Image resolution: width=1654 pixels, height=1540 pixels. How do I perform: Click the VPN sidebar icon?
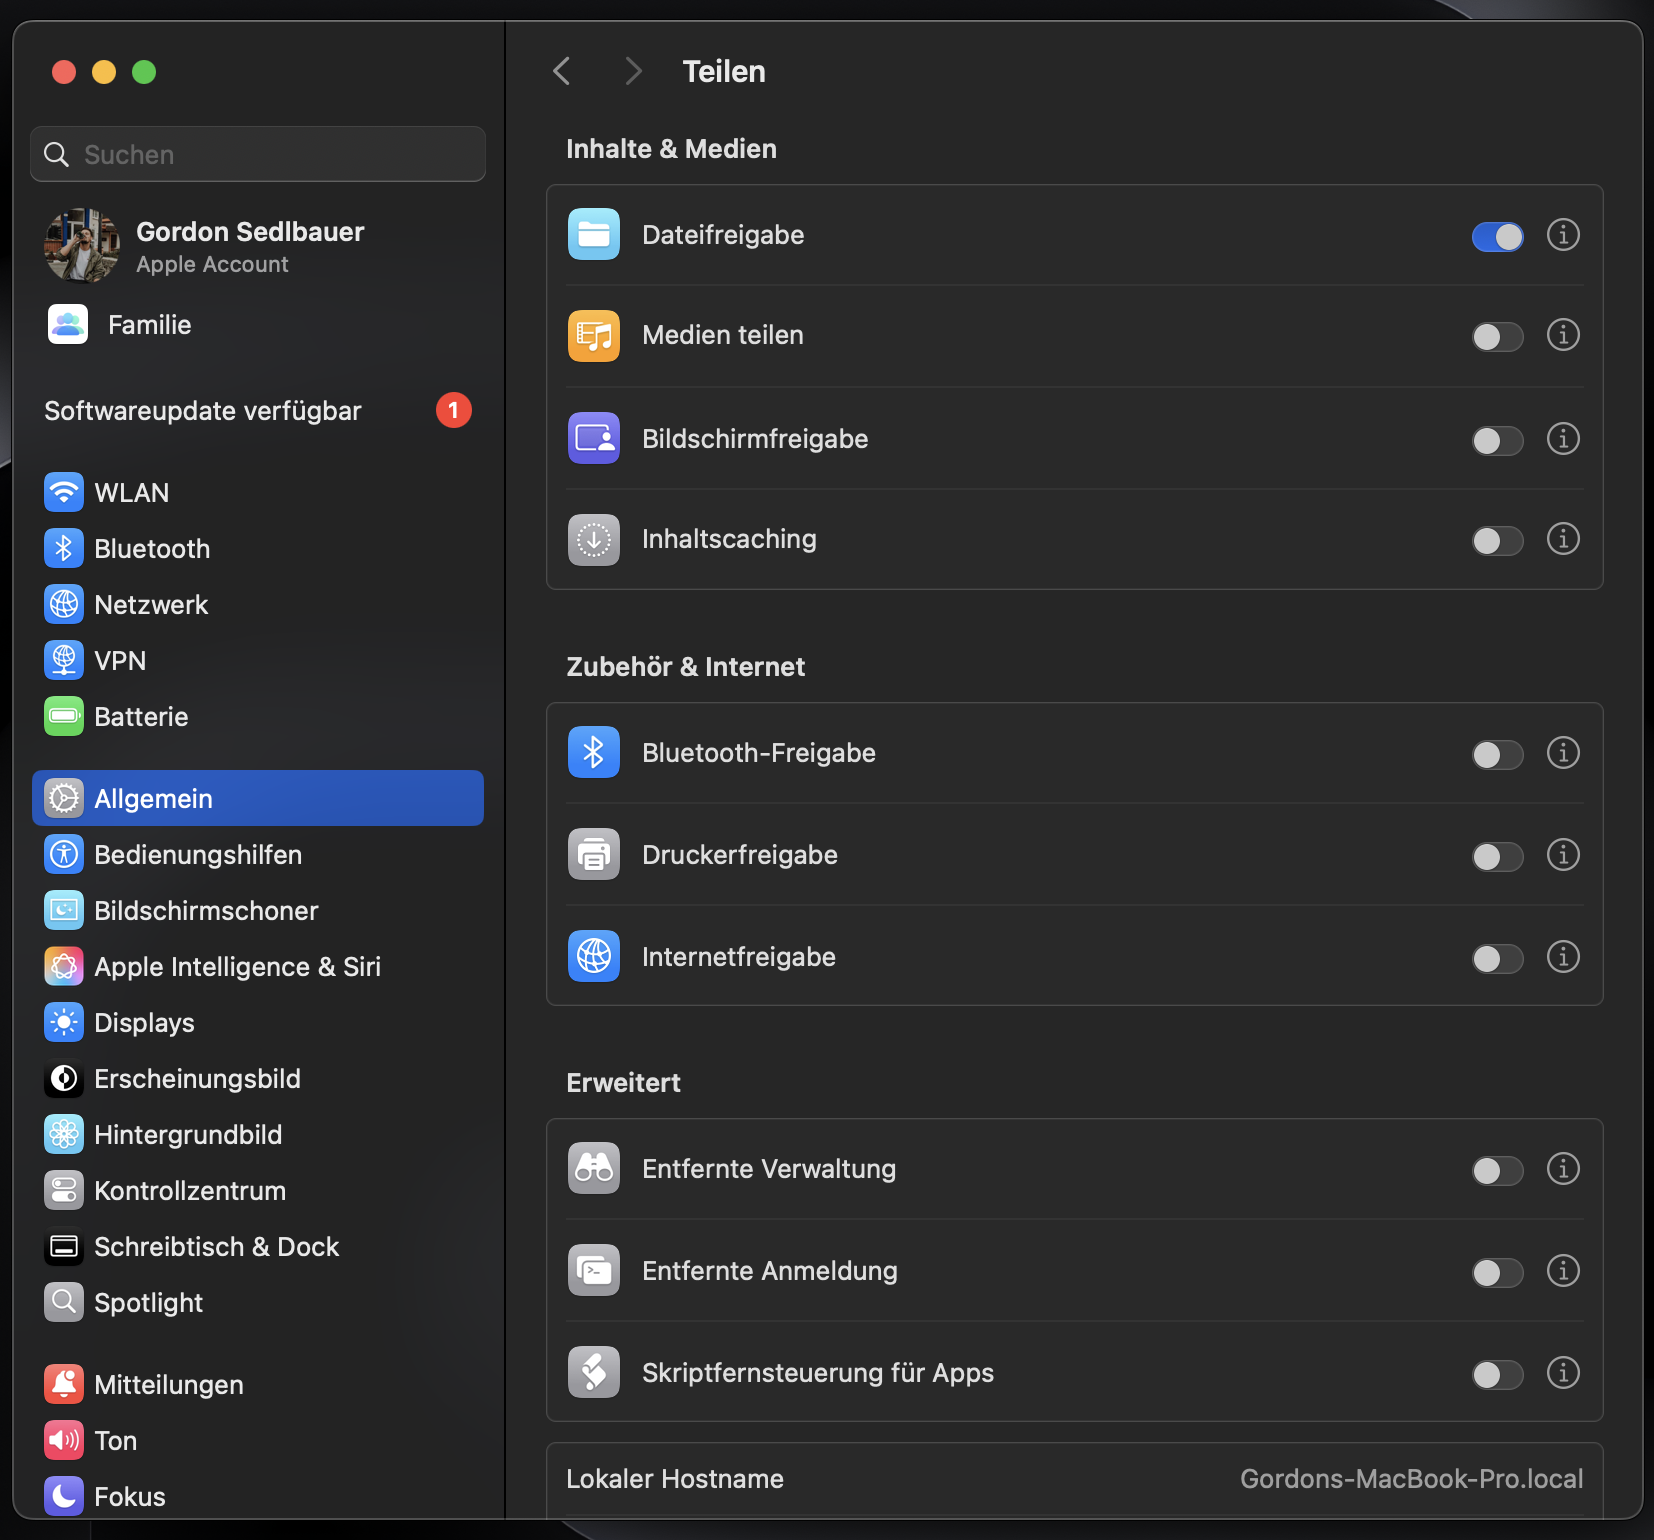pyautogui.click(x=64, y=660)
